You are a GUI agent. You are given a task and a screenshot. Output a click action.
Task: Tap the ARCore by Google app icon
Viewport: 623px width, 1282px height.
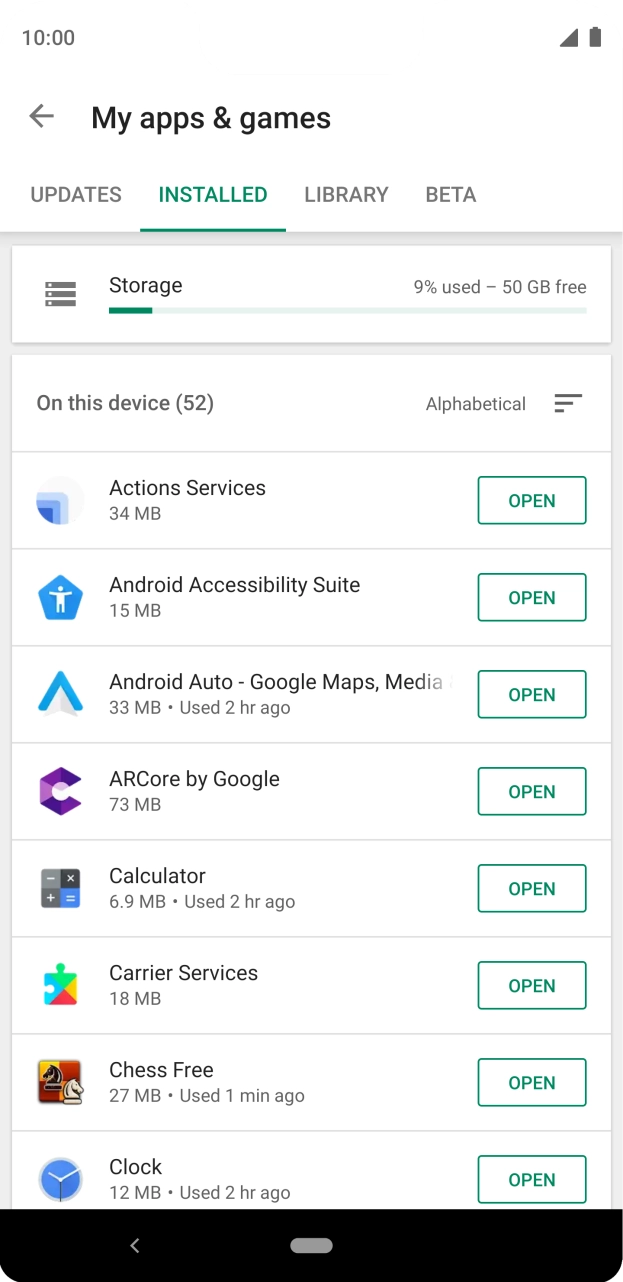60,791
